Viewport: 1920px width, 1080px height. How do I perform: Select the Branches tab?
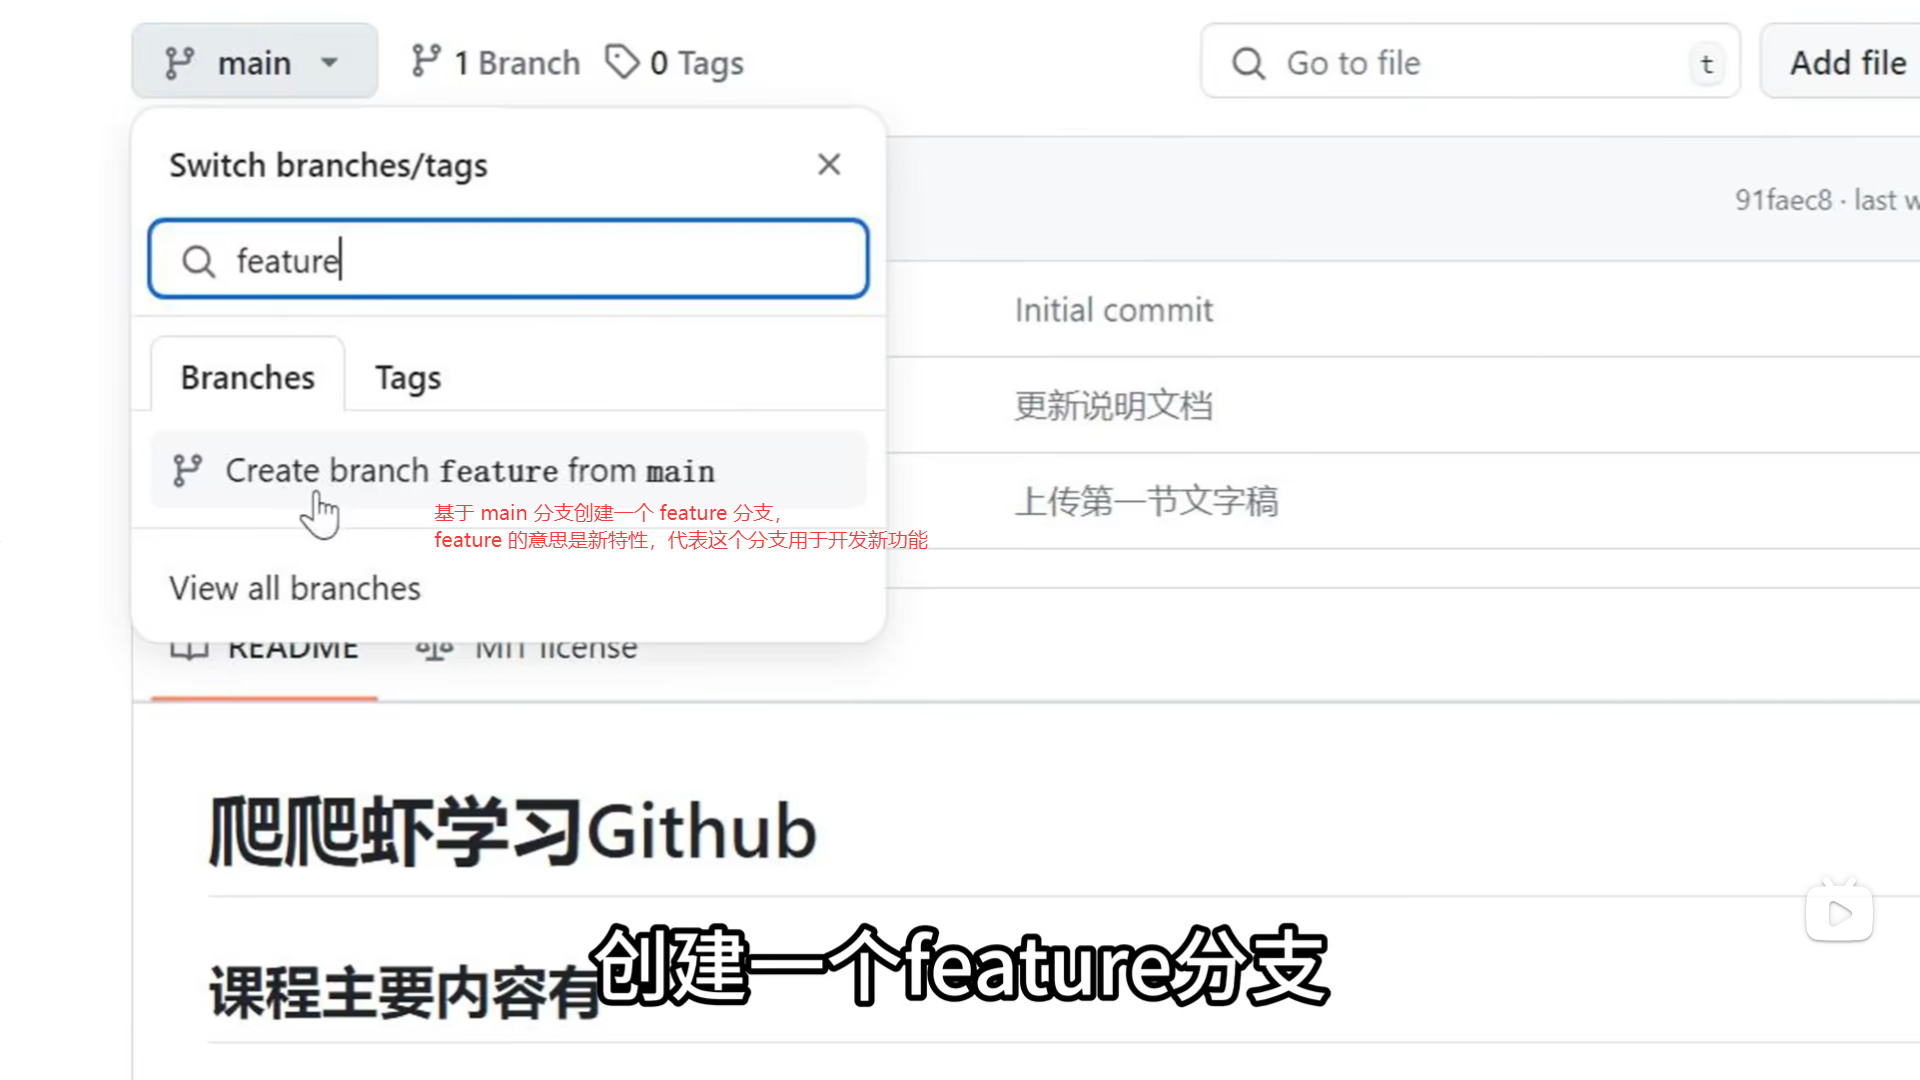(x=248, y=377)
